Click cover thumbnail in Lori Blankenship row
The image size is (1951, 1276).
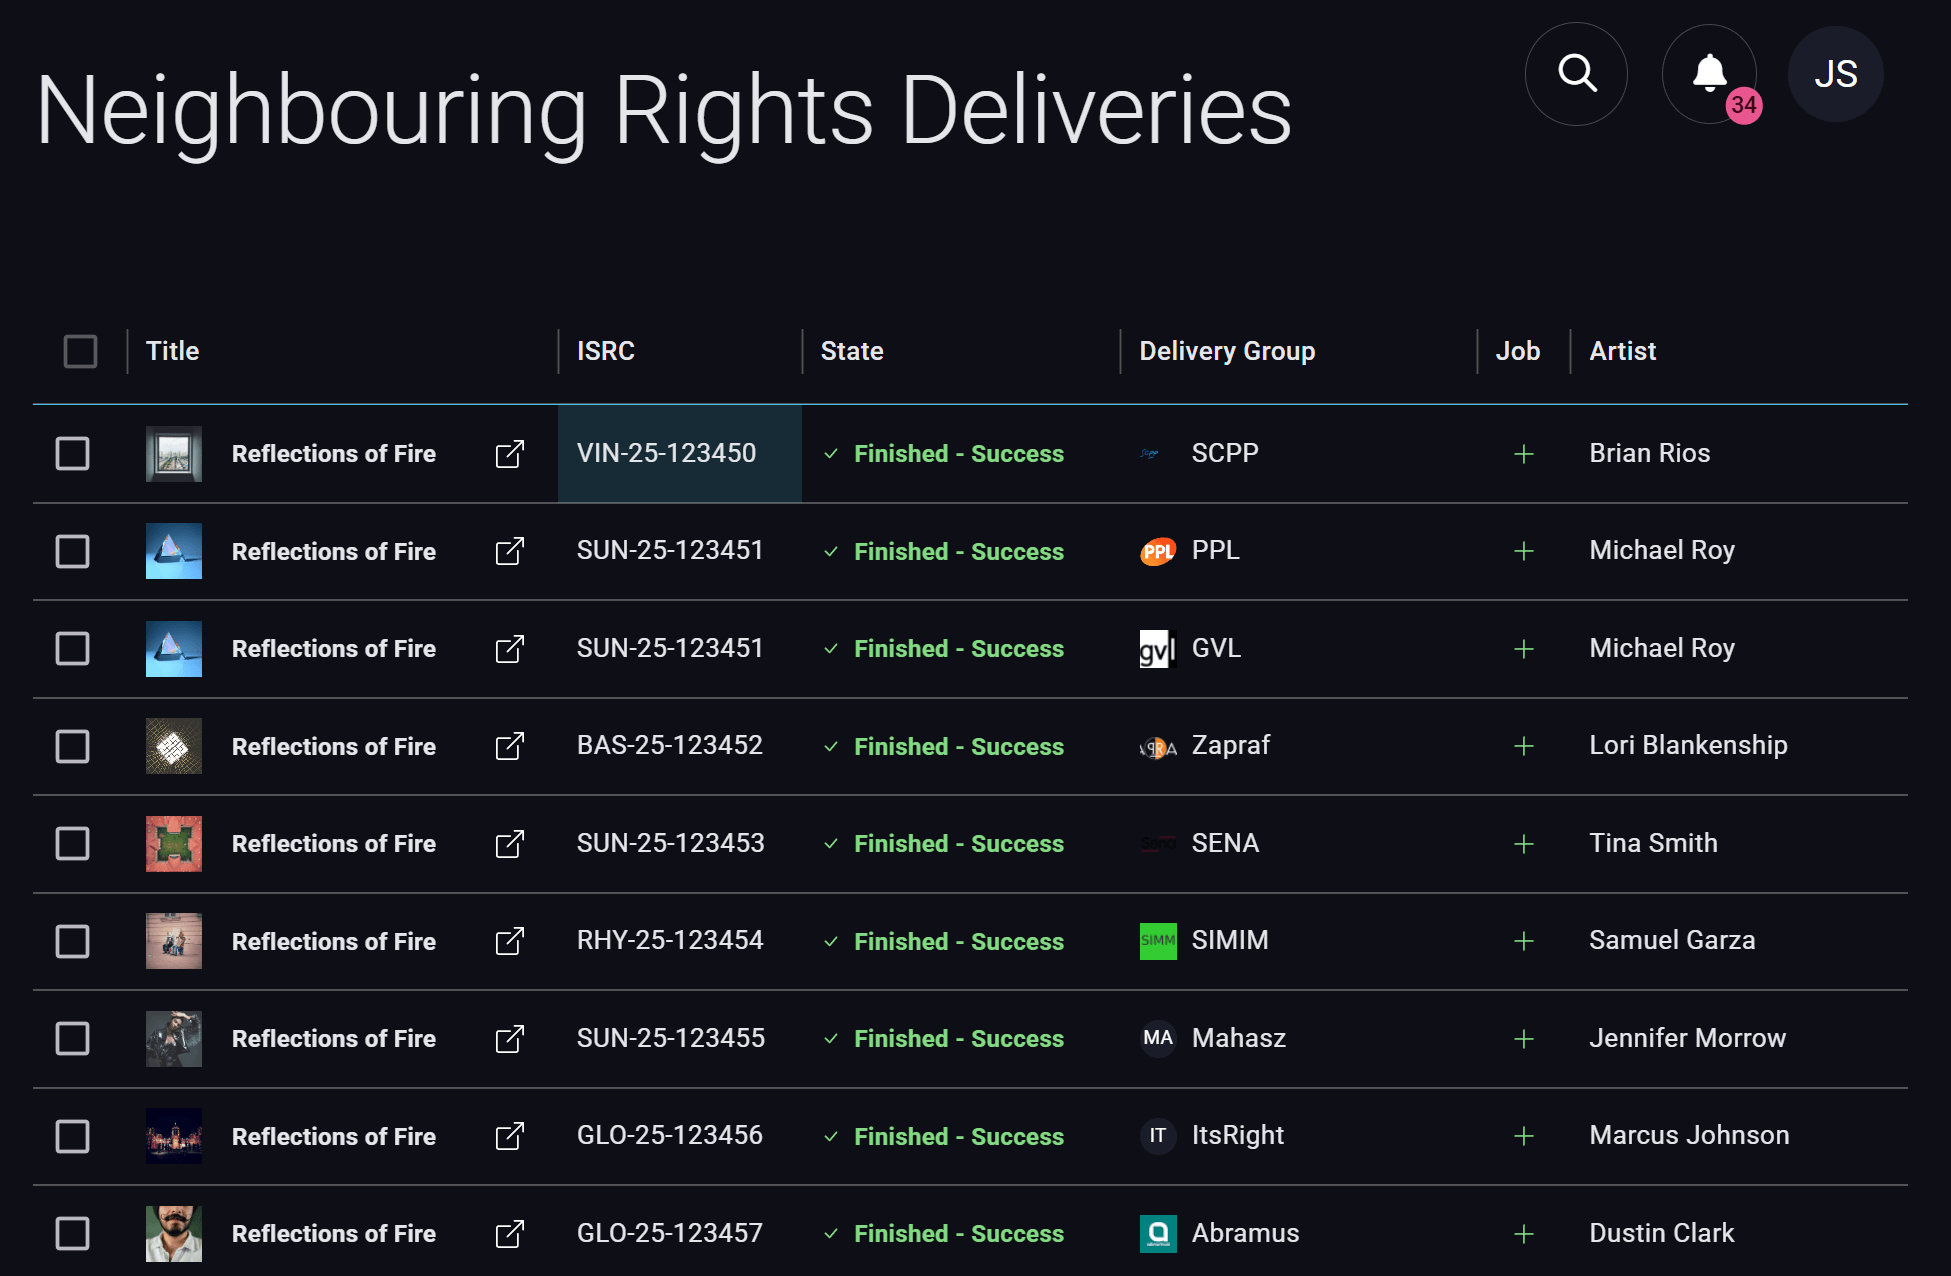coord(174,746)
